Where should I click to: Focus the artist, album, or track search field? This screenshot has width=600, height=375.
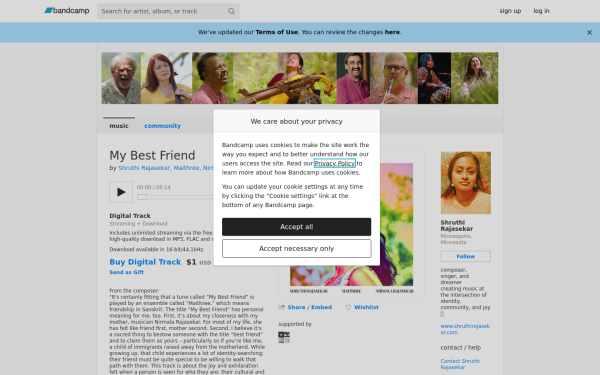168,11
